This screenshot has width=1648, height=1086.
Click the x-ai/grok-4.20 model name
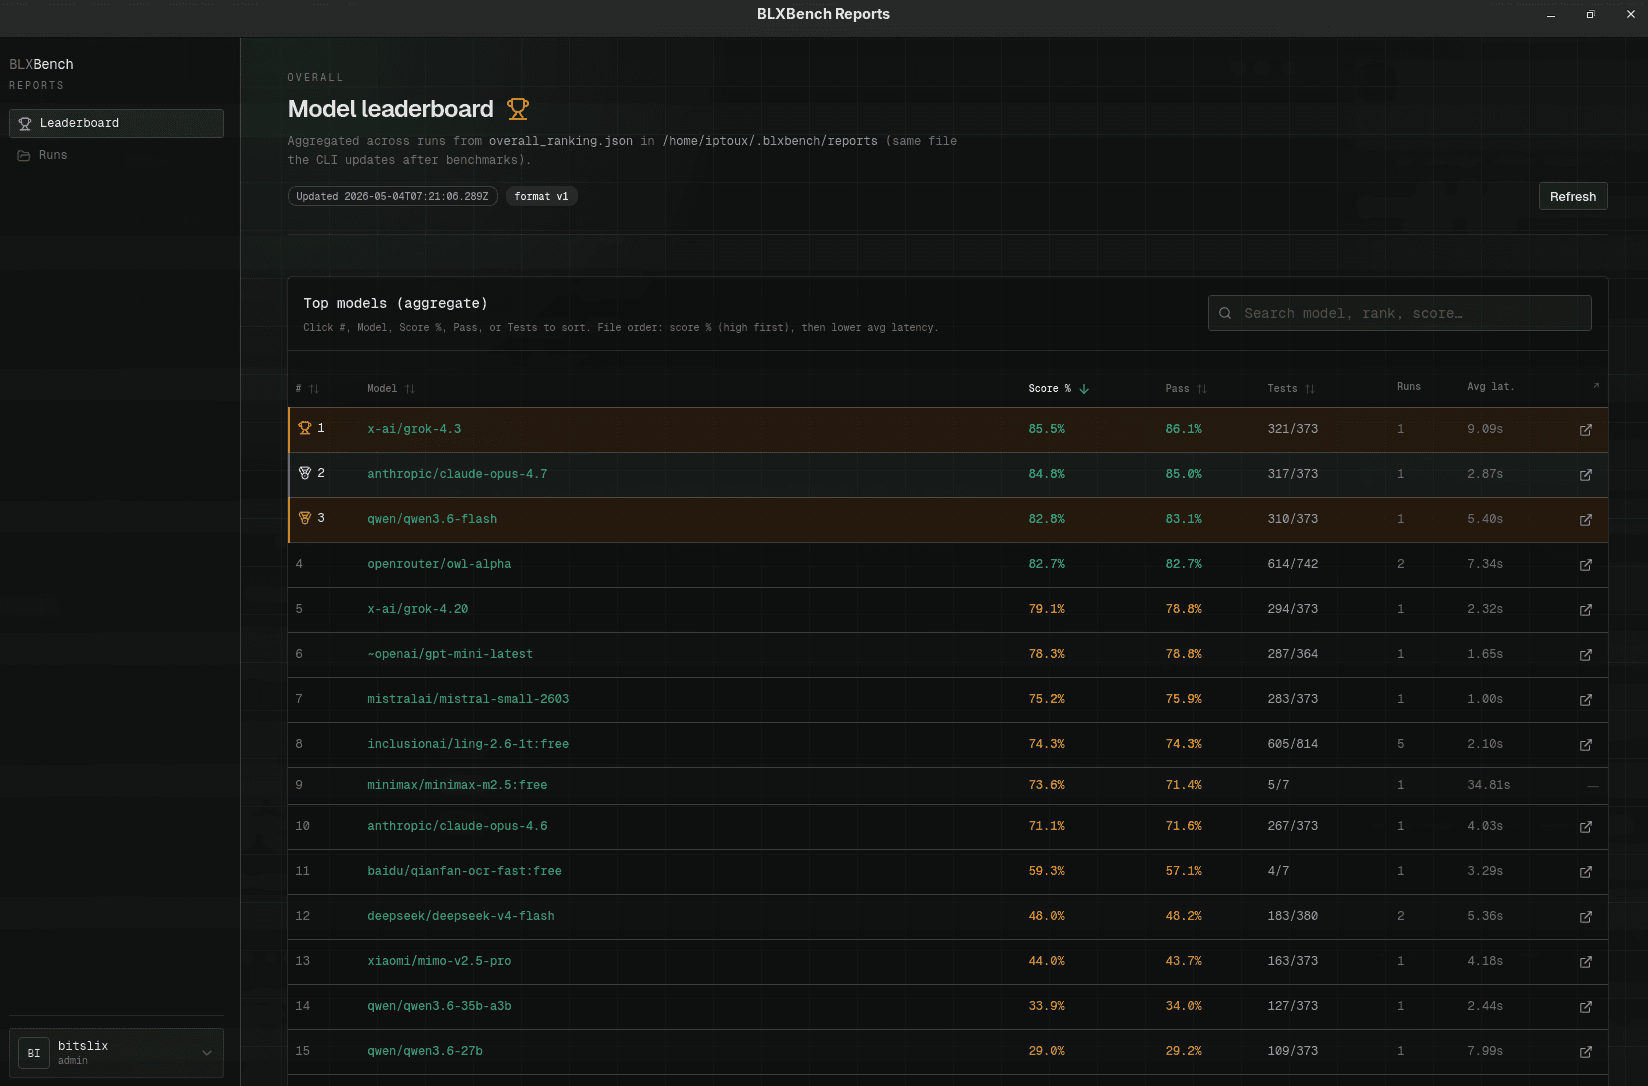click(x=418, y=609)
